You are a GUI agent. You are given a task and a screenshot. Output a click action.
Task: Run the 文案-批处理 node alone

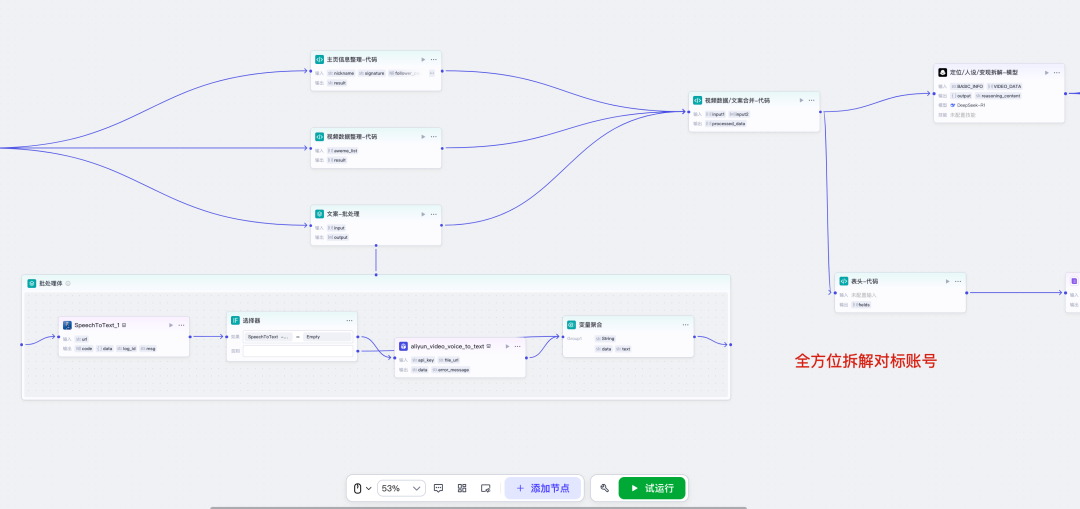point(423,214)
